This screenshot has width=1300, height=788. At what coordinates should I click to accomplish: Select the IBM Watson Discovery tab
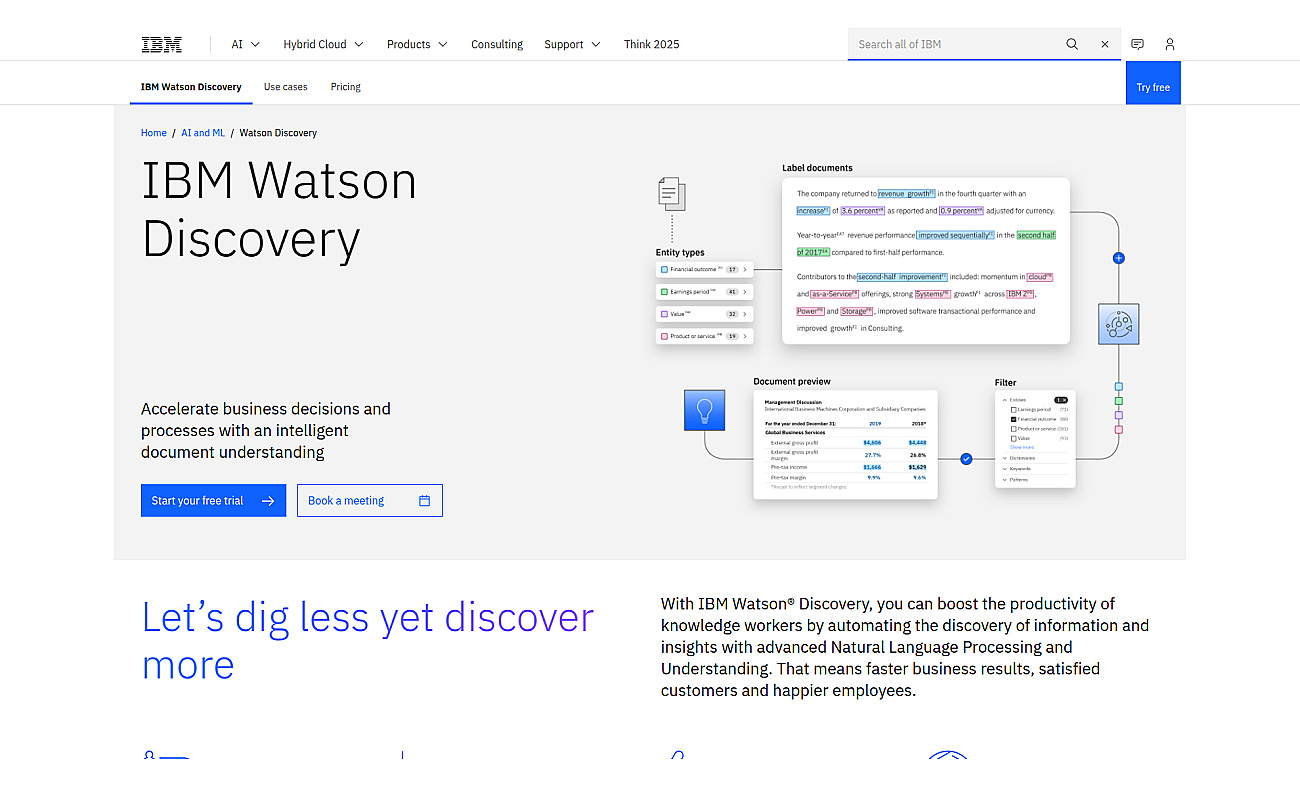(x=191, y=87)
